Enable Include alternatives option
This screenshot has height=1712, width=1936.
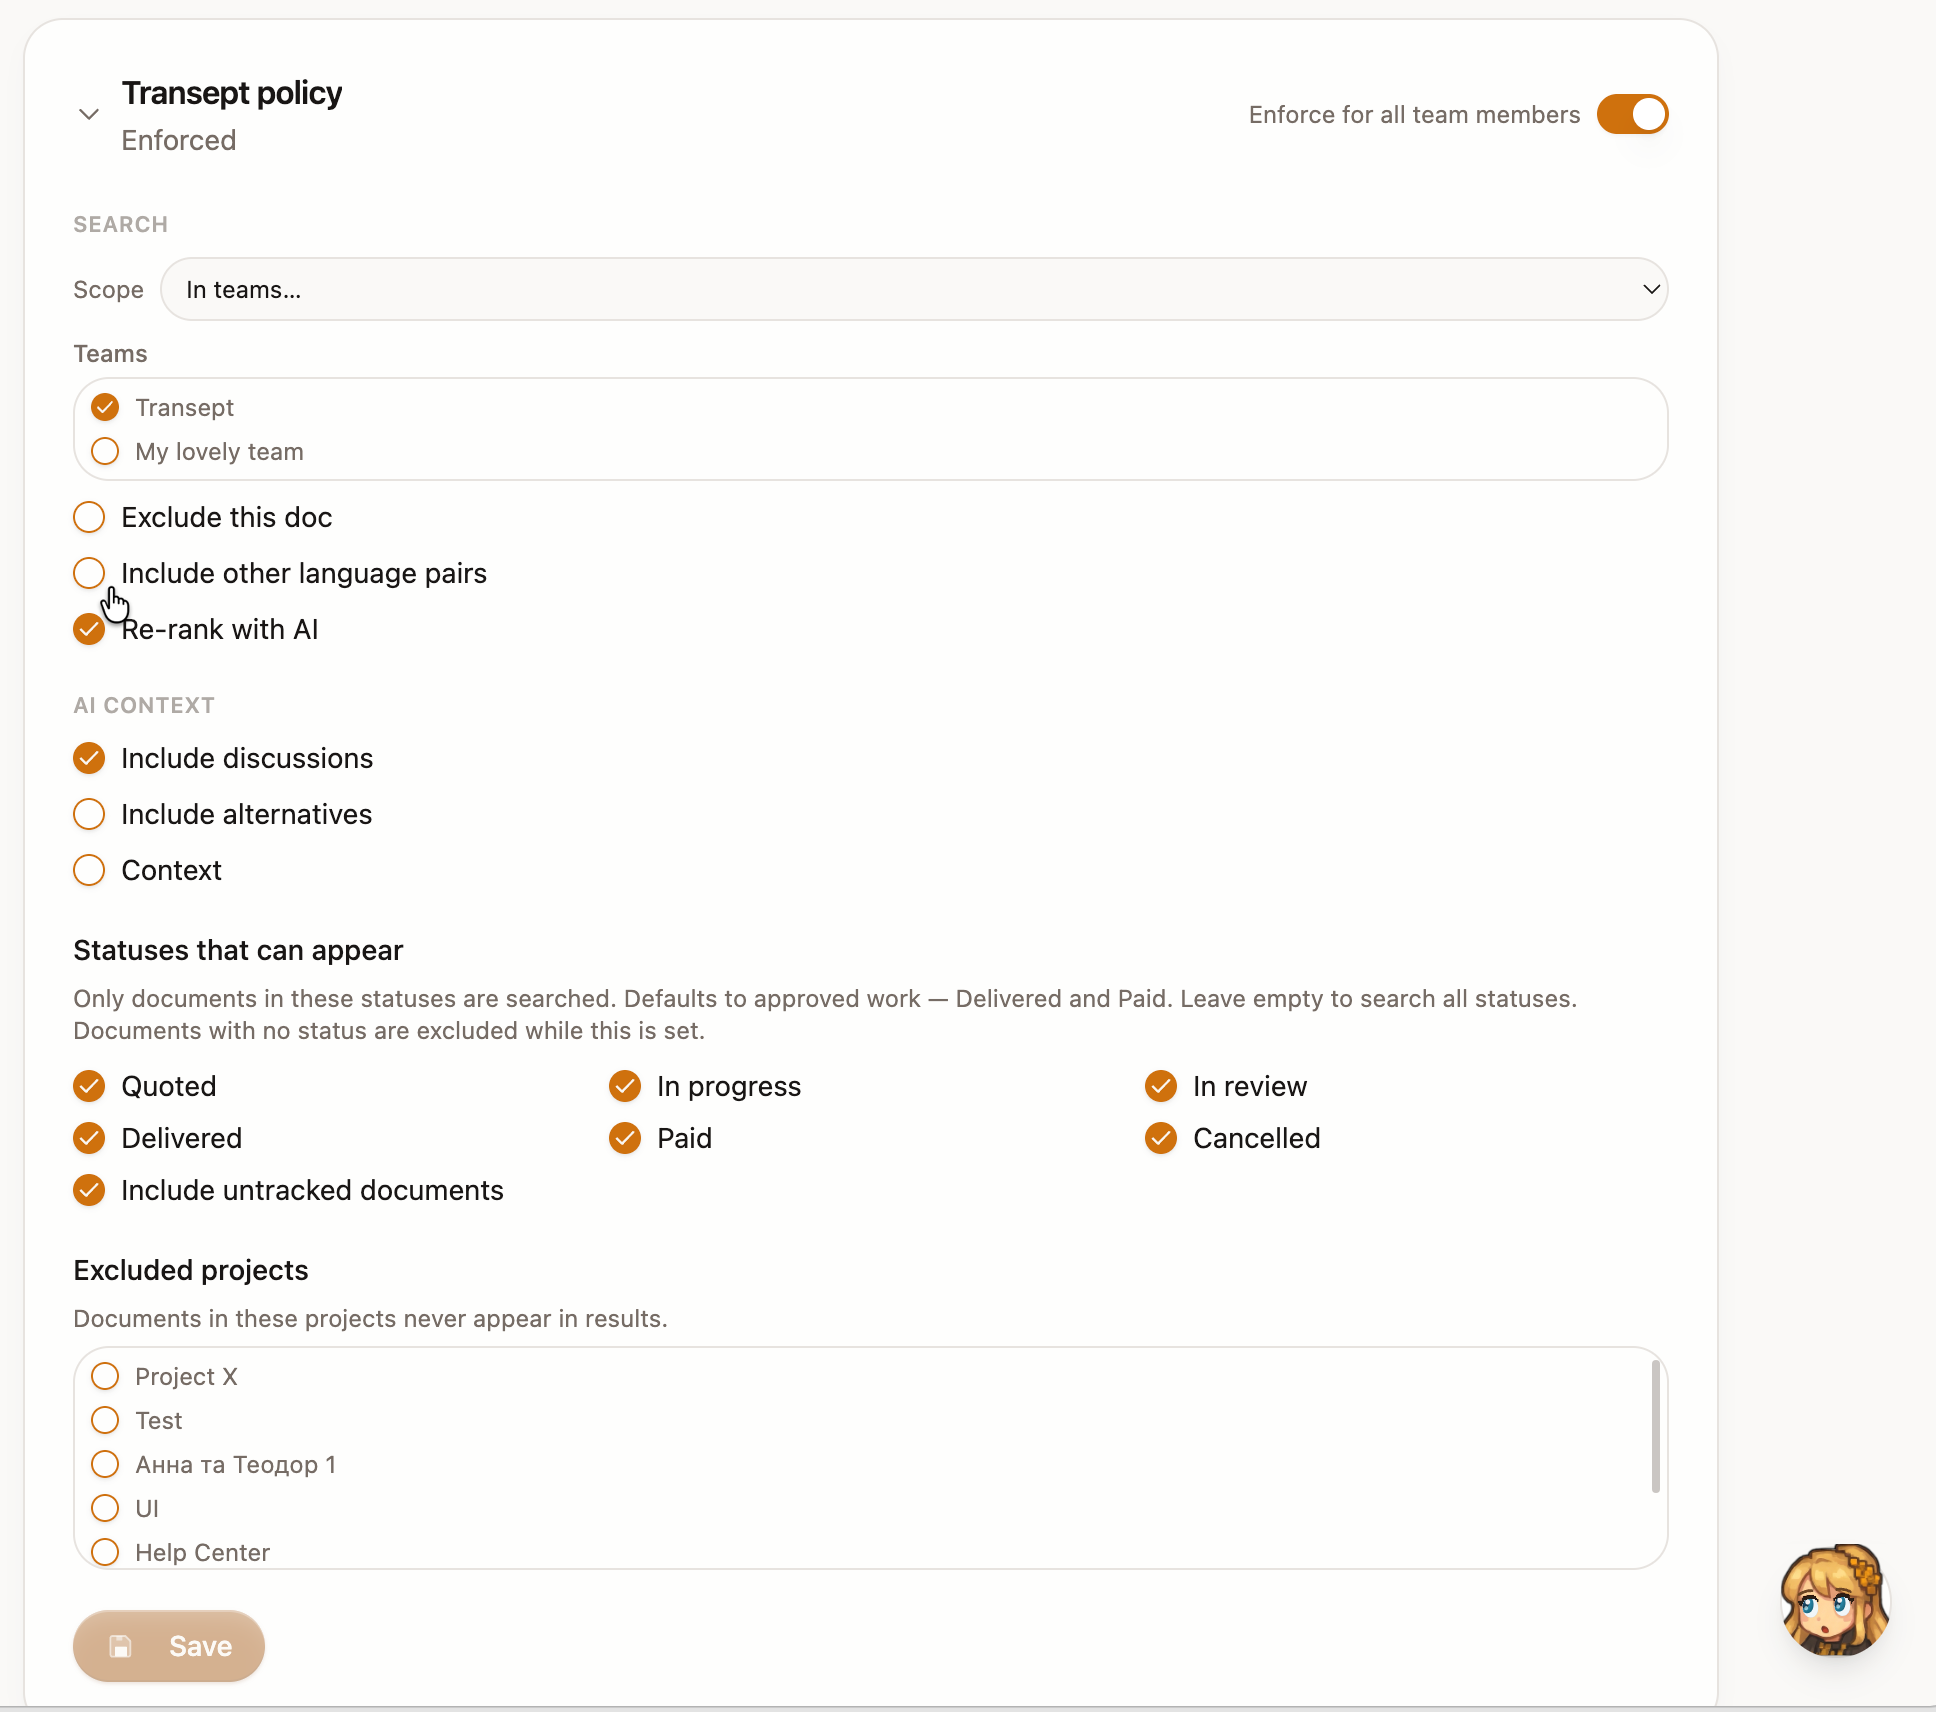pyautogui.click(x=89, y=814)
